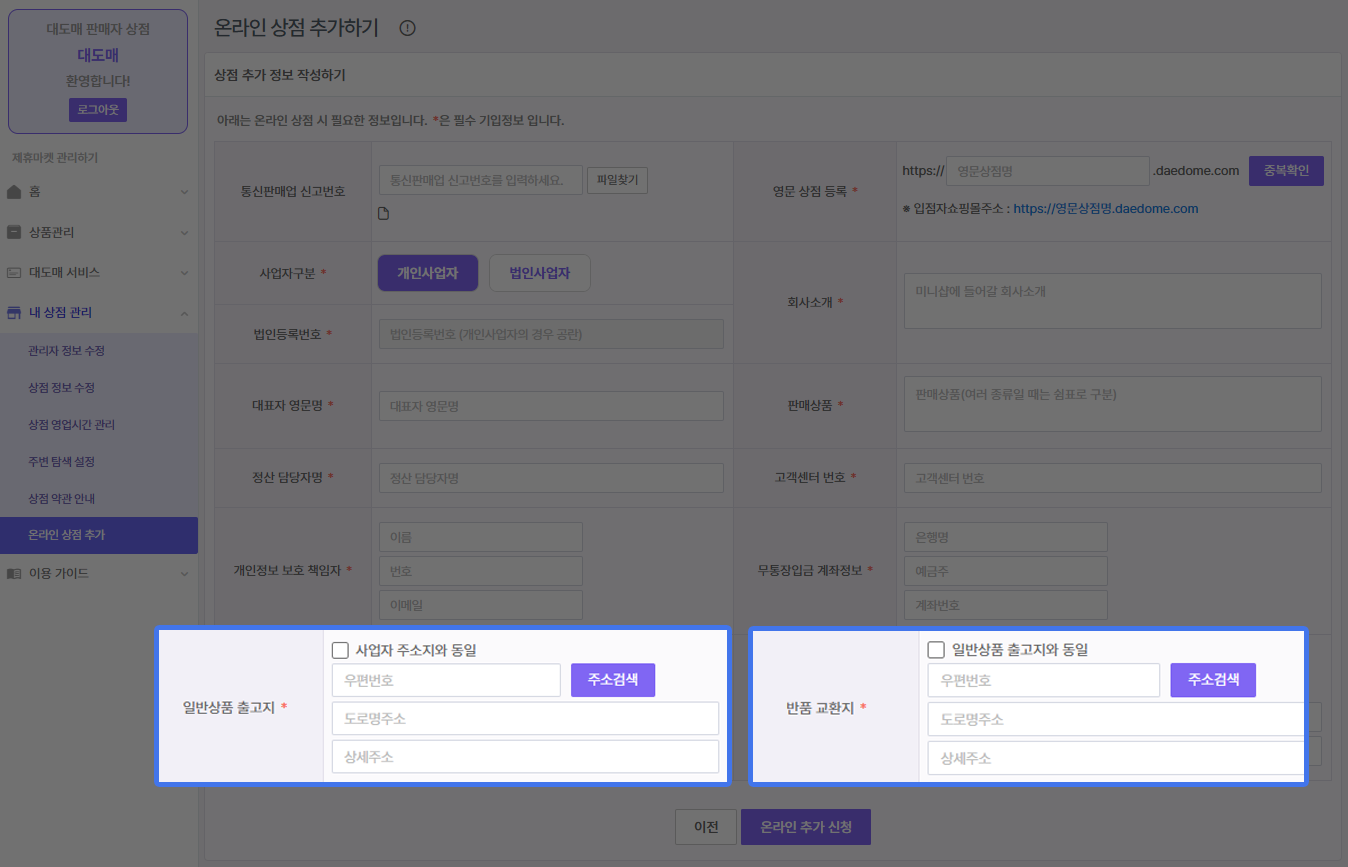Expand the 홈 menu chevron
Screen dimensions: 1348x867
[184, 191]
